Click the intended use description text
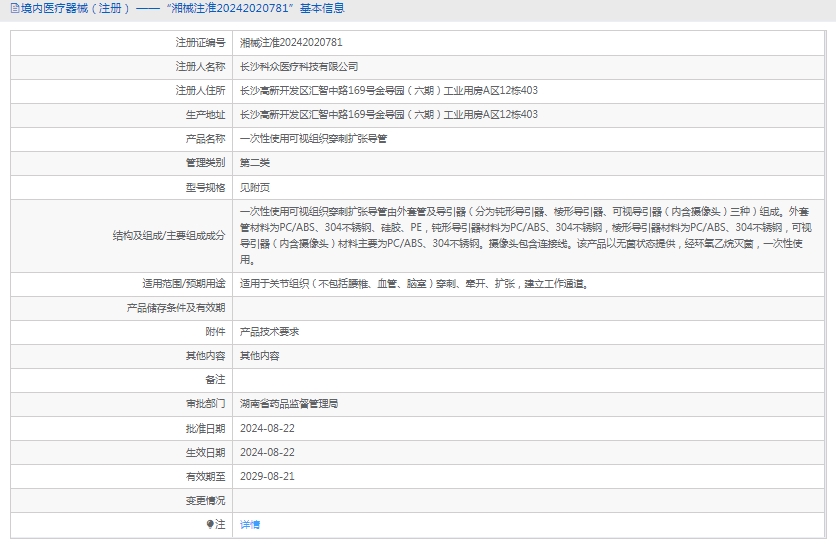Image resolution: width=836 pixels, height=546 pixels. click(x=414, y=284)
